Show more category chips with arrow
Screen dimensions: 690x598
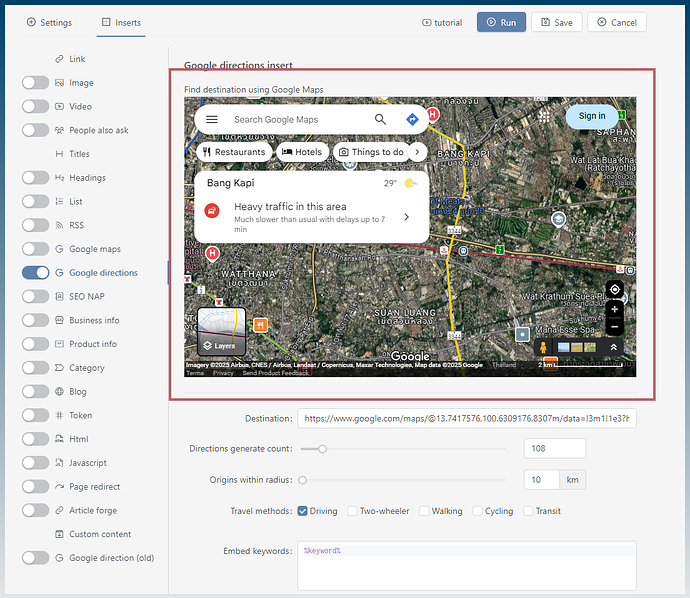417,152
